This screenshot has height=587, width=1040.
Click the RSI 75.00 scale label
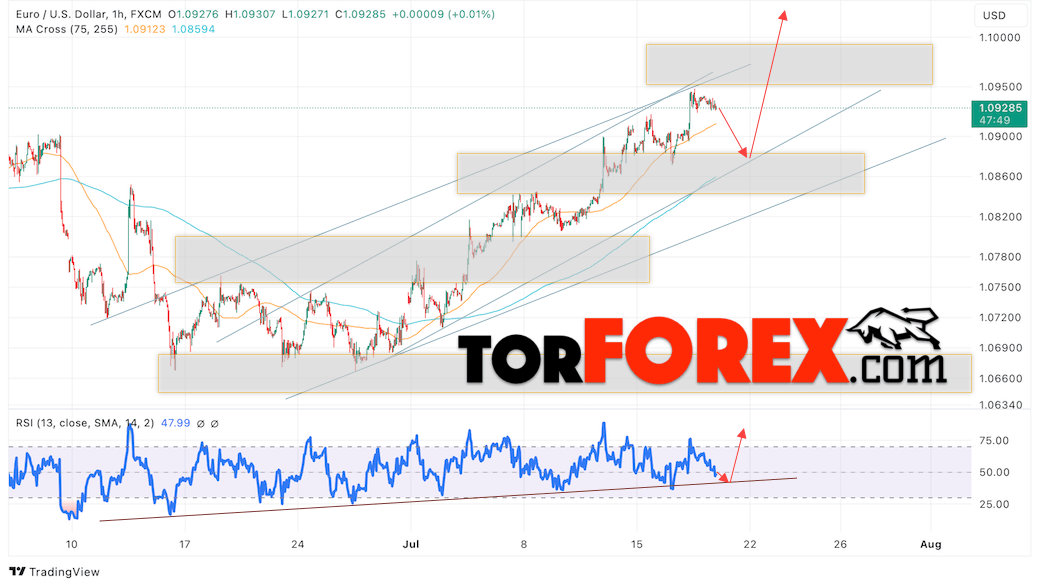994,440
